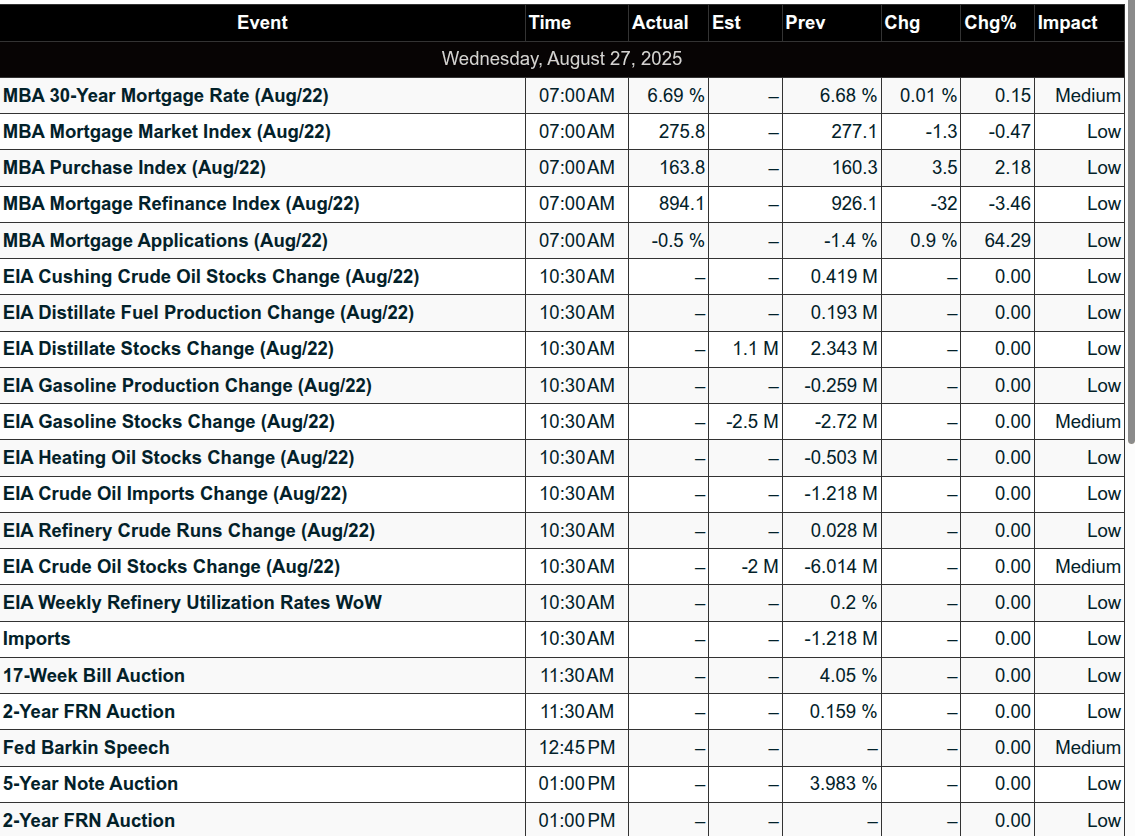Click the 0.419 M previous value
Viewport: 1135px width, 836px height.
point(843,276)
